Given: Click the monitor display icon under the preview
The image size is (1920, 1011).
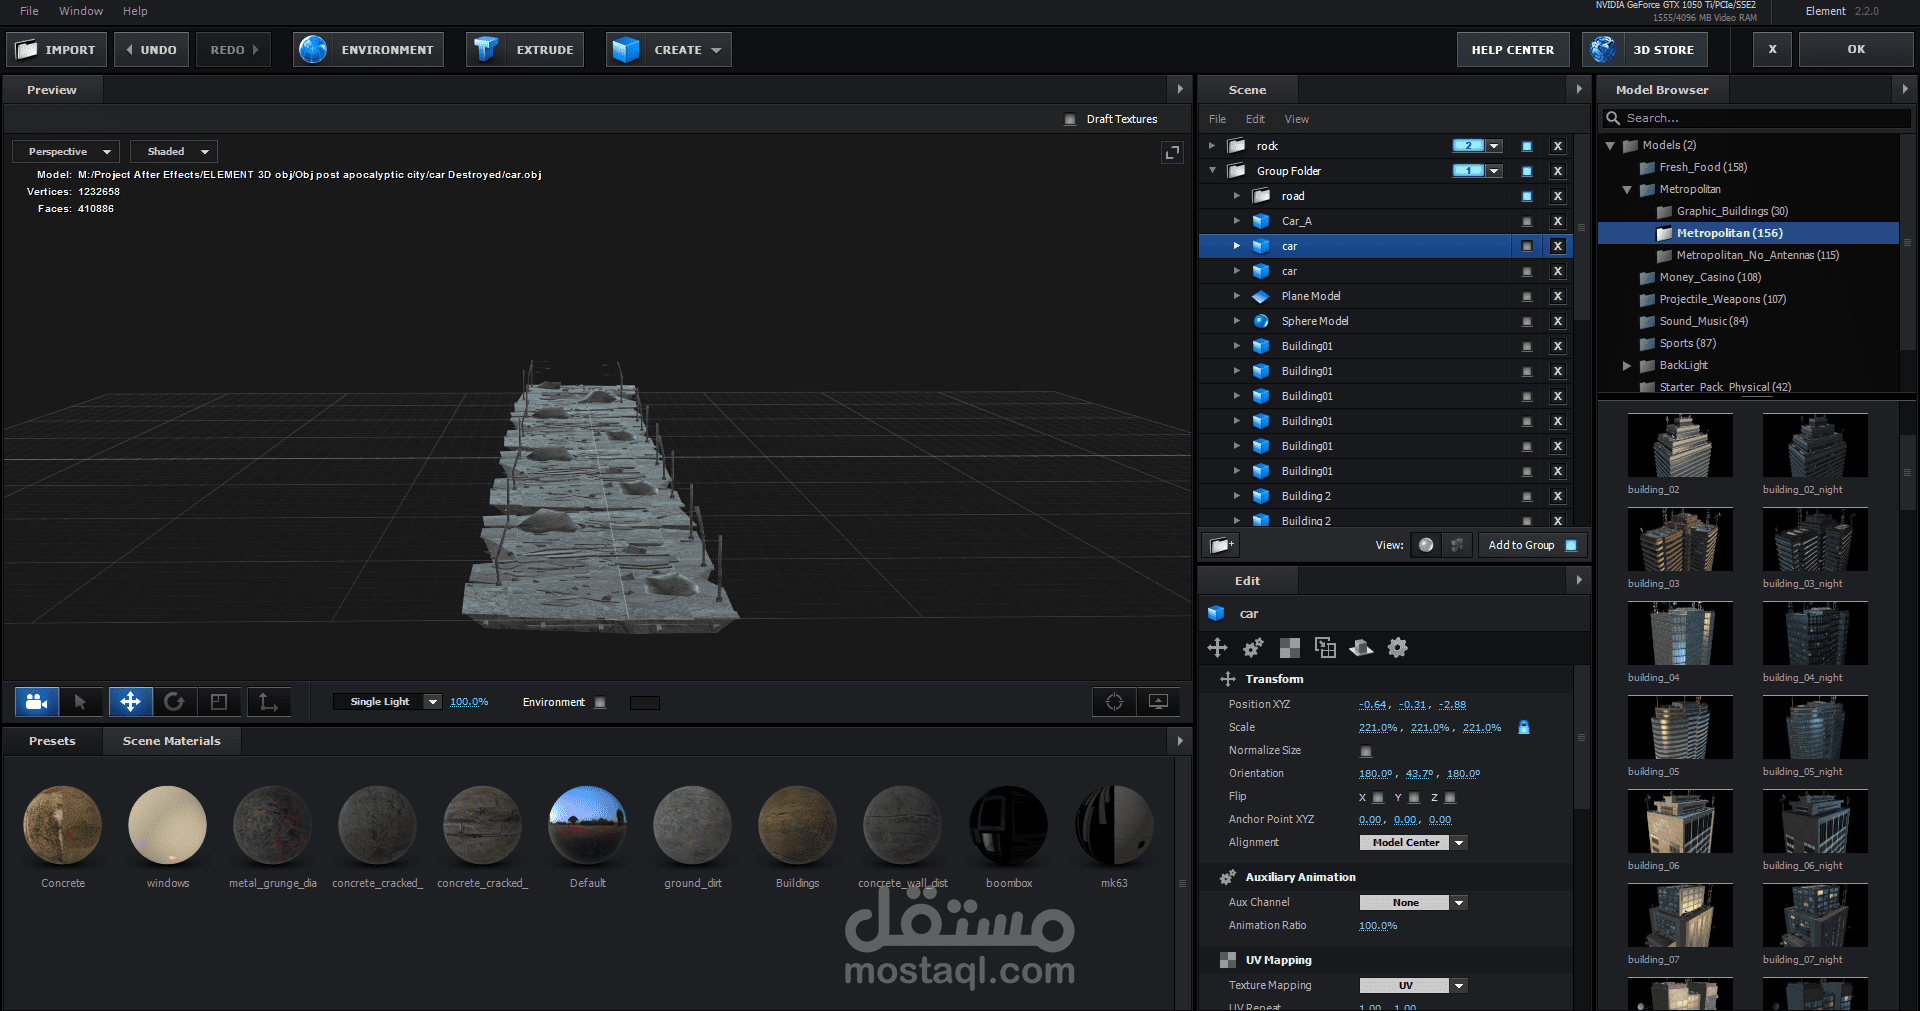Looking at the screenshot, I should [1159, 702].
